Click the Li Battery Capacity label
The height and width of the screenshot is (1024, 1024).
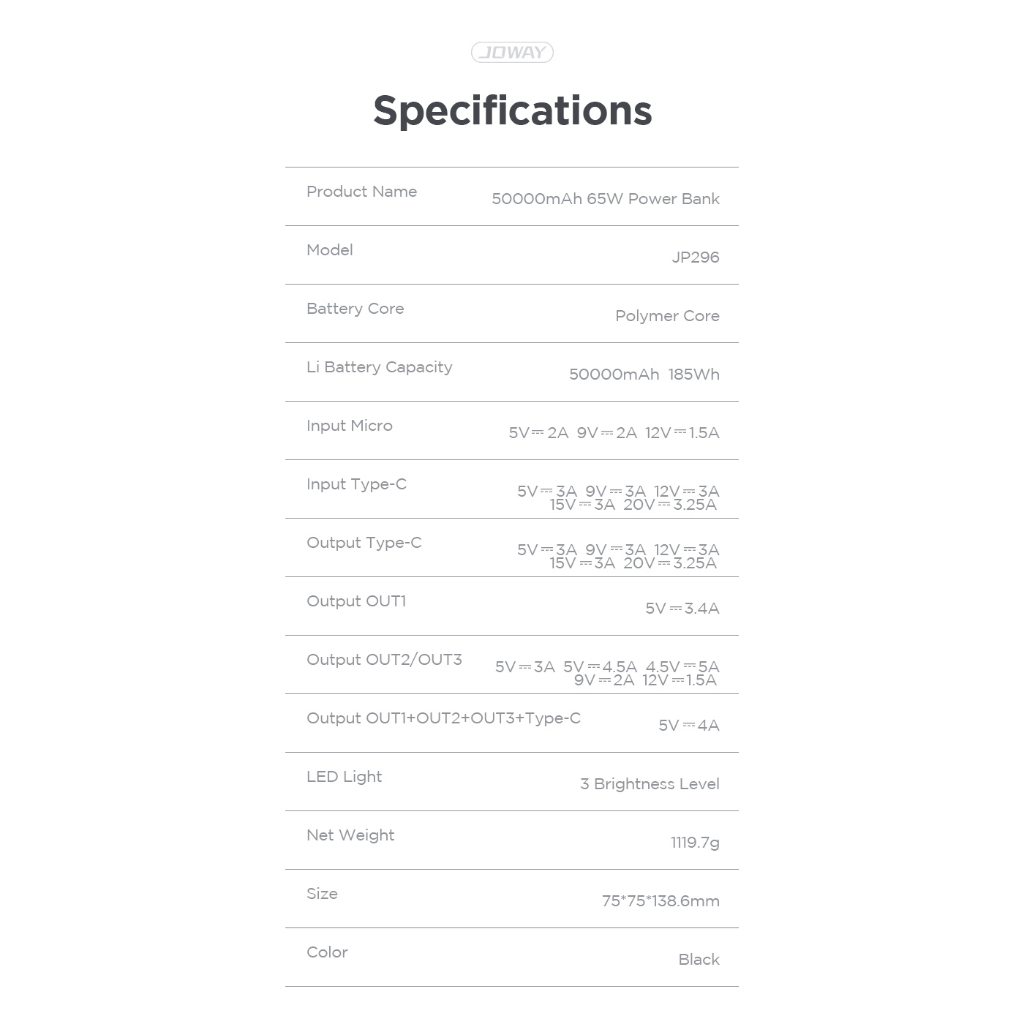pos(379,367)
